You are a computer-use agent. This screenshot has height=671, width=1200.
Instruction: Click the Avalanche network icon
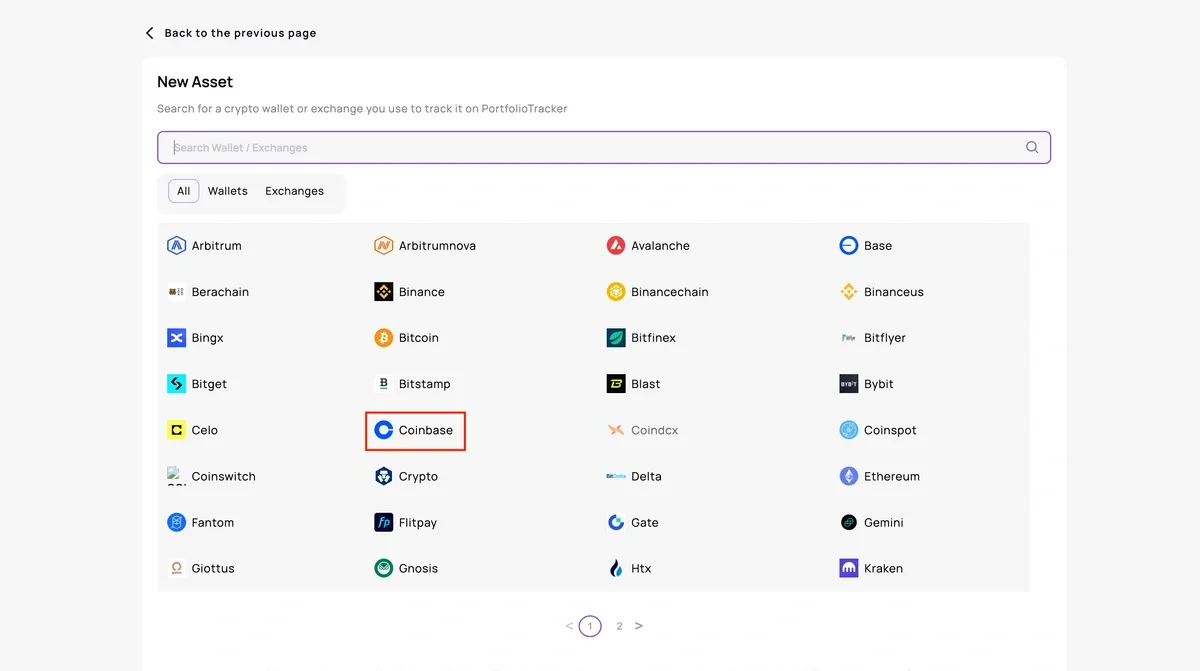click(616, 245)
